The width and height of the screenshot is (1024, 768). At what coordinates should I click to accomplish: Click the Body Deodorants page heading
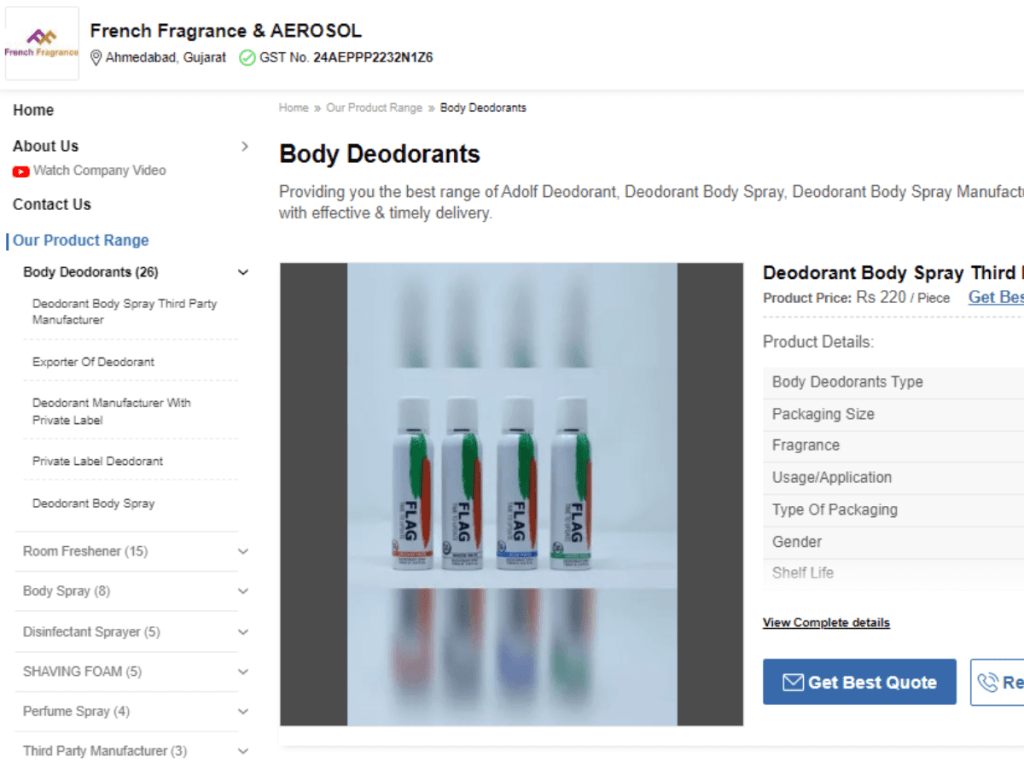pos(379,155)
